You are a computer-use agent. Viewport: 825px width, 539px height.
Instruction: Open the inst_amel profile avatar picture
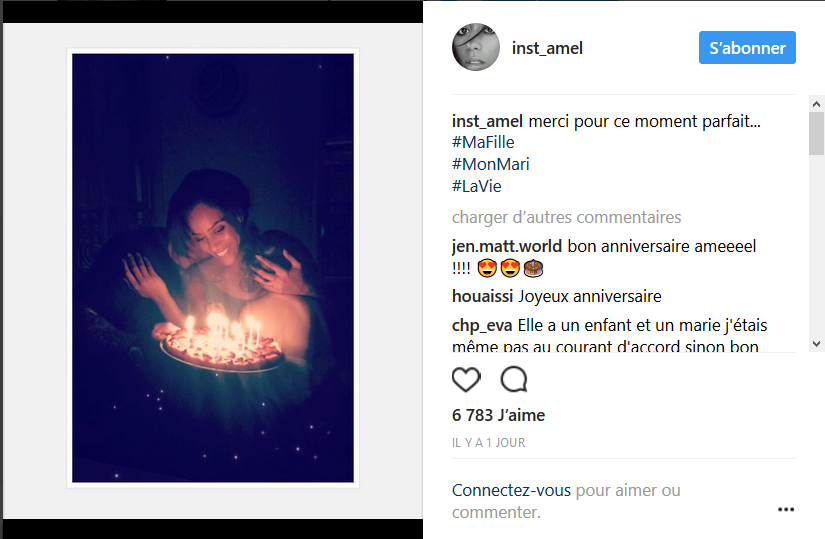[476, 47]
